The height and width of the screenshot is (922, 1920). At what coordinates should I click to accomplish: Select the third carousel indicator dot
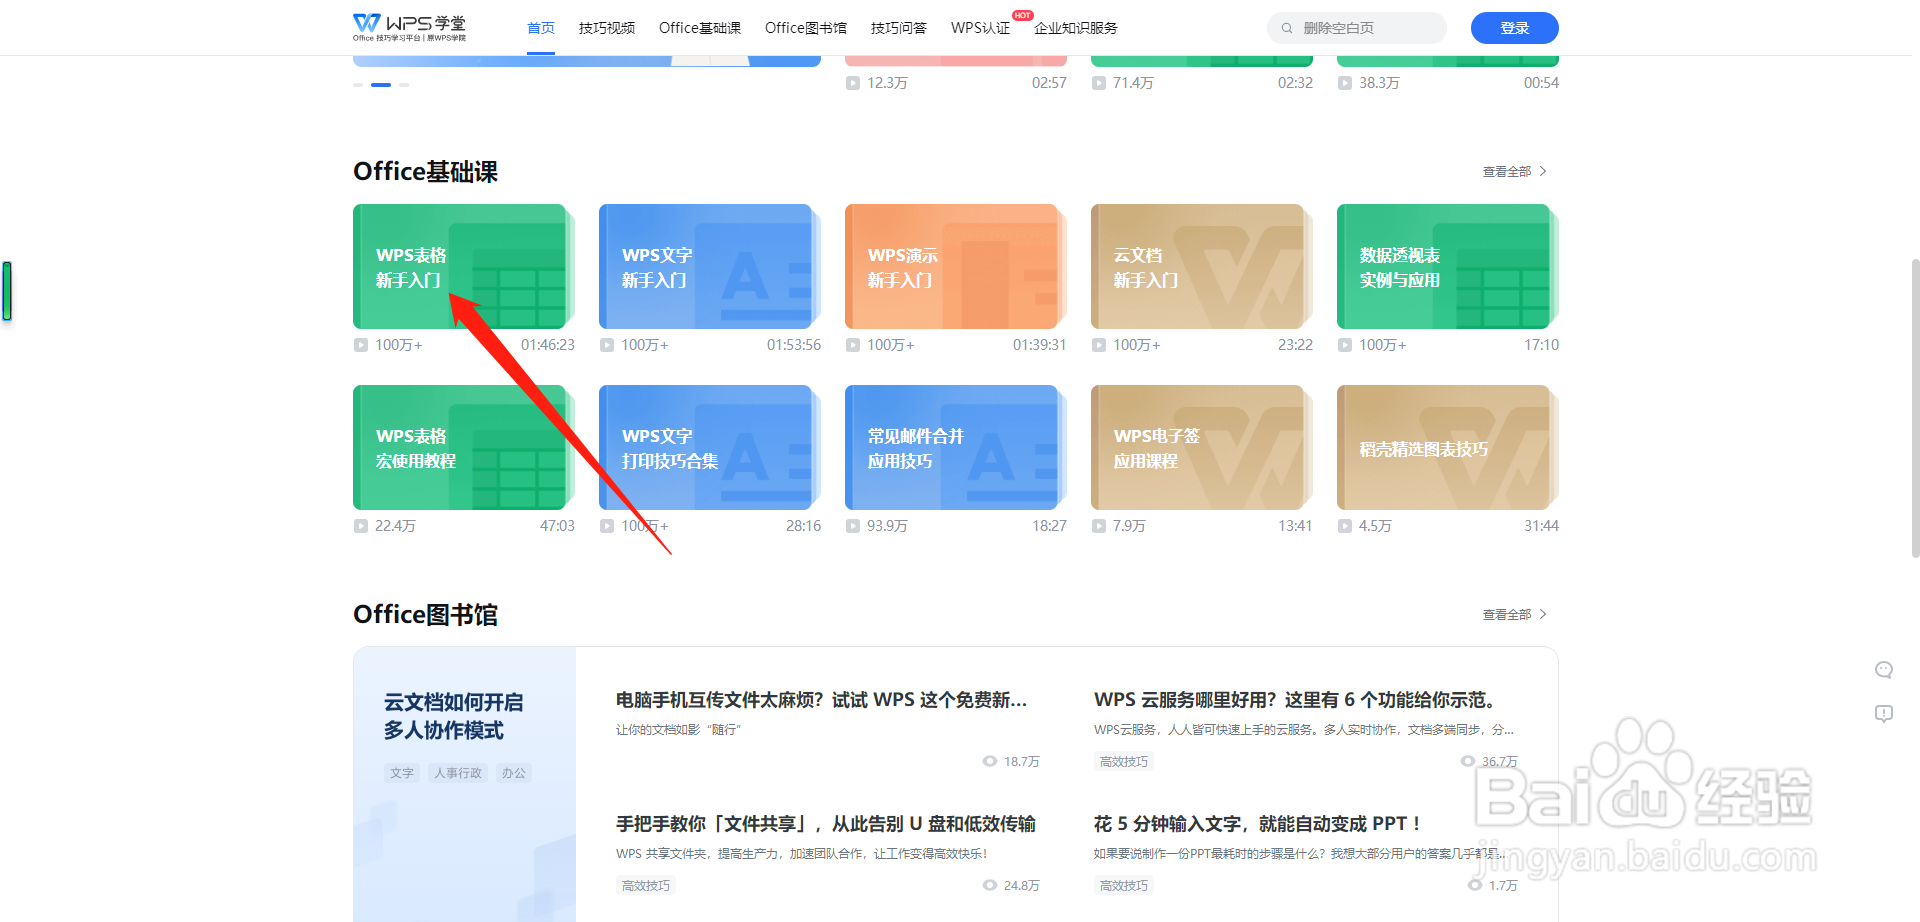(404, 85)
